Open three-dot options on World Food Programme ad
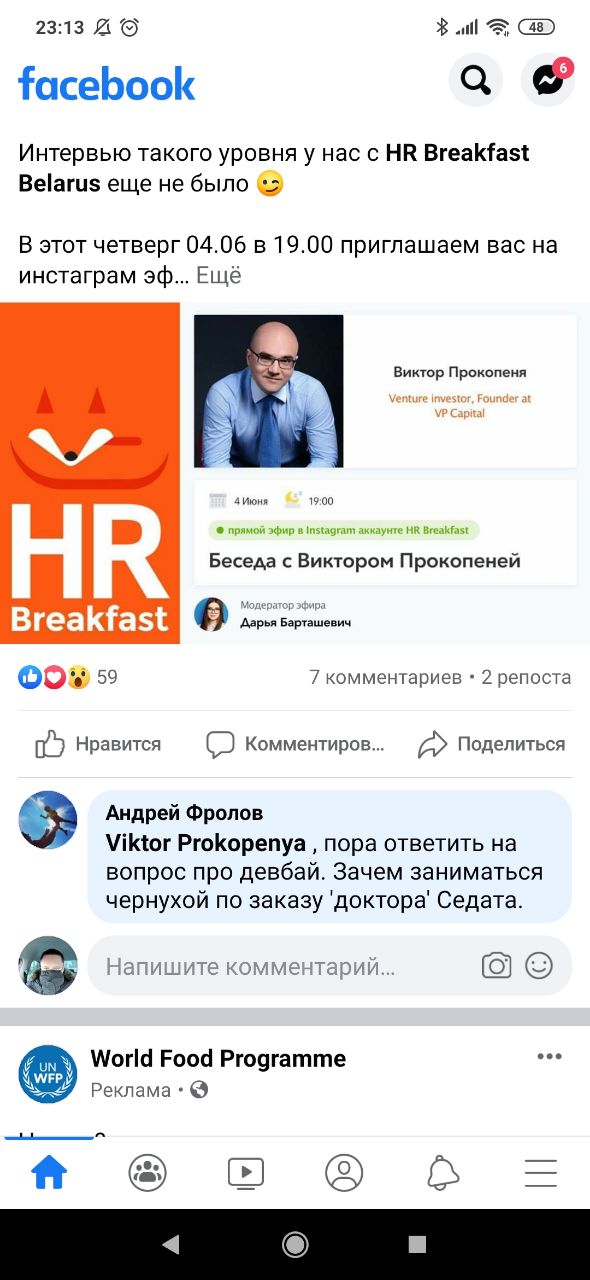This screenshot has height=1280, width=590. tap(549, 1056)
